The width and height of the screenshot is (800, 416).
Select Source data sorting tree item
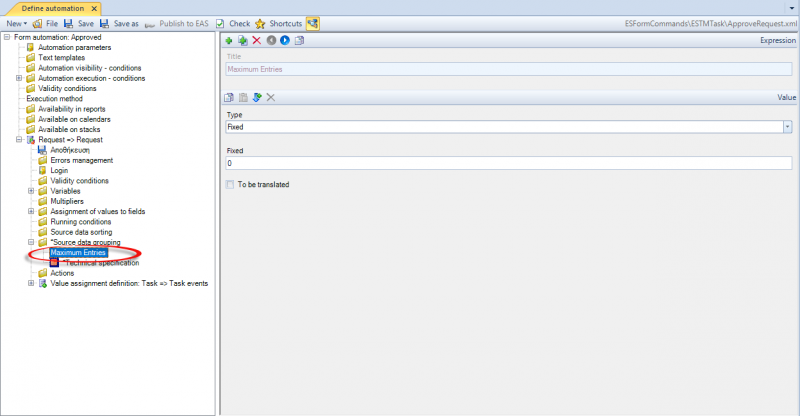pos(81,232)
